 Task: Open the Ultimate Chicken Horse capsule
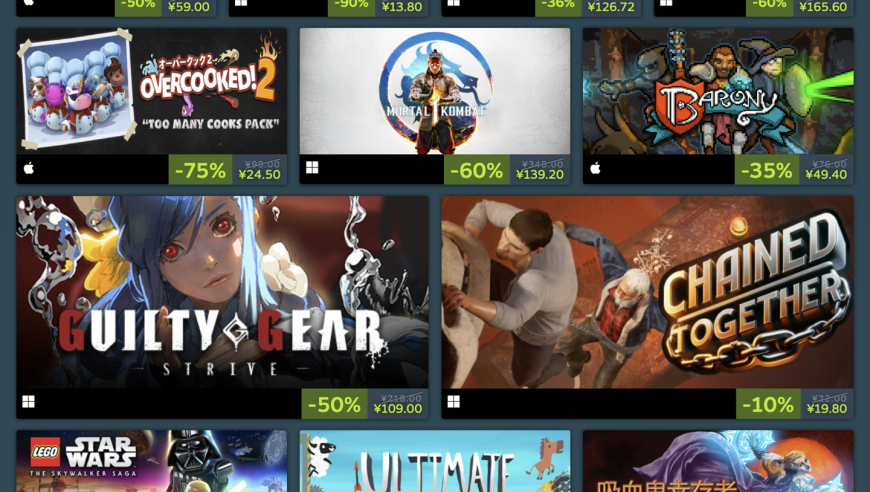[434, 461]
